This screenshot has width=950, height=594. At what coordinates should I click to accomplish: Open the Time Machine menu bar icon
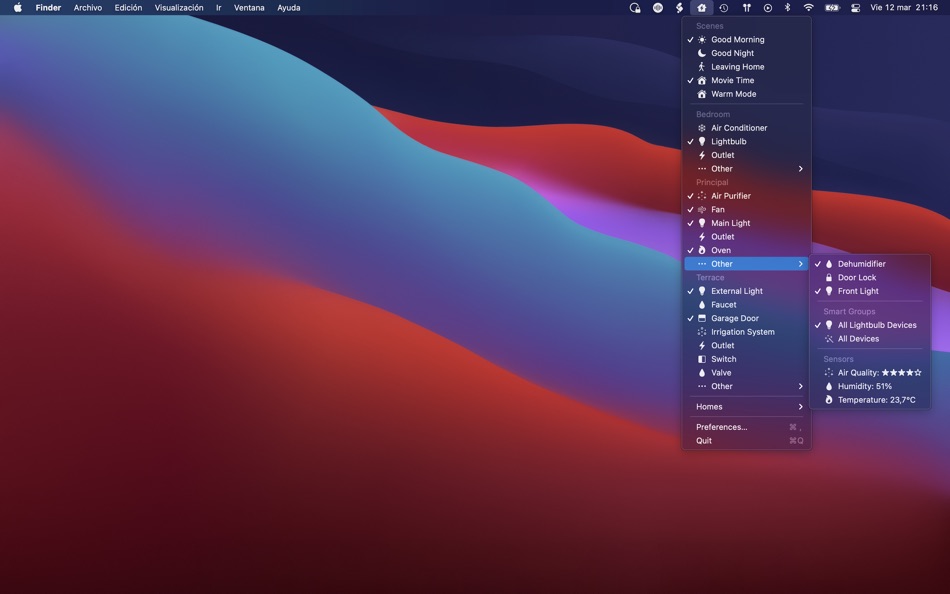[723, 8]
